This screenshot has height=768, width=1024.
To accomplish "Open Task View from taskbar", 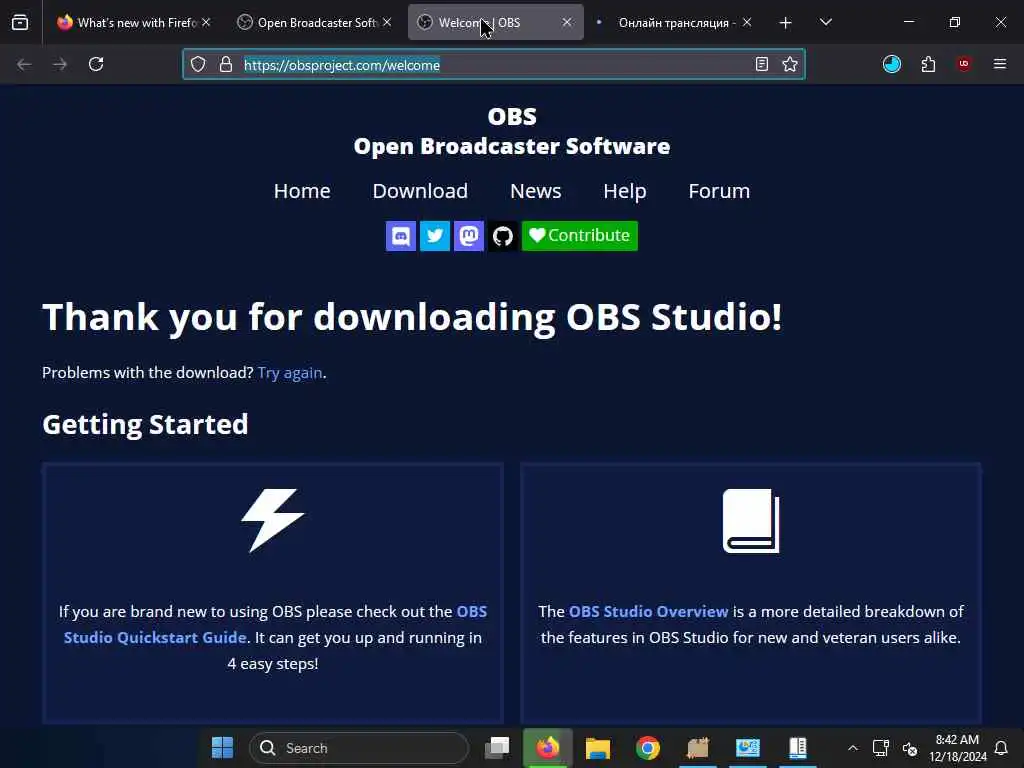I will click(x=497, y=748).
